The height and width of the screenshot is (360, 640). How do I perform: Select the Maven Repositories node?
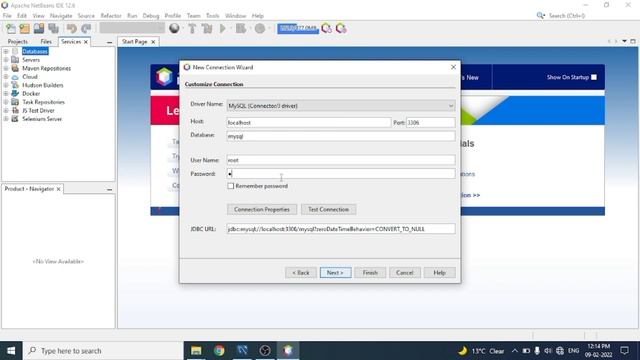point(46,68)
